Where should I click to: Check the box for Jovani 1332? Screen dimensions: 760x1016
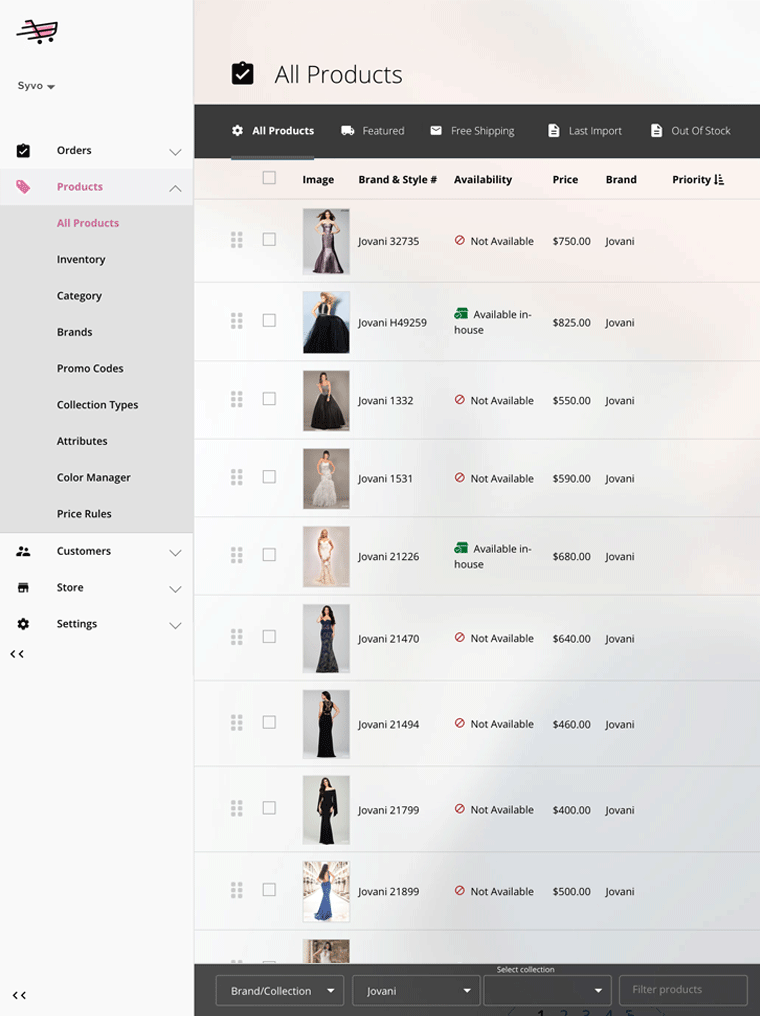click(x=269, y=398)
